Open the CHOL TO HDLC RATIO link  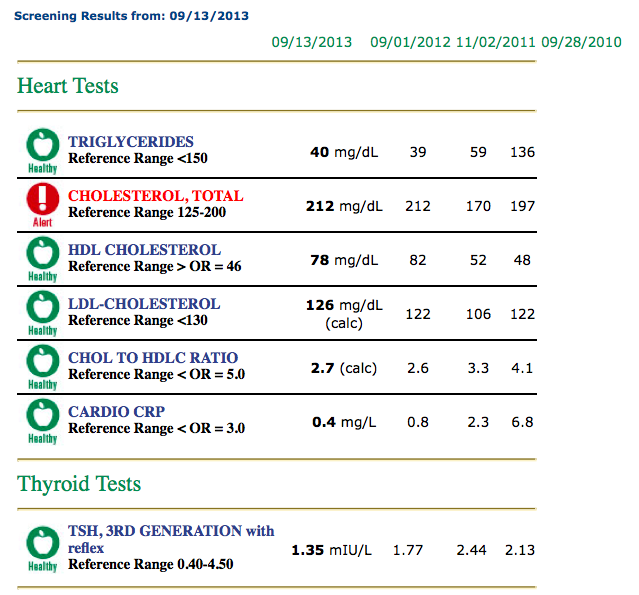pos(153,358)
